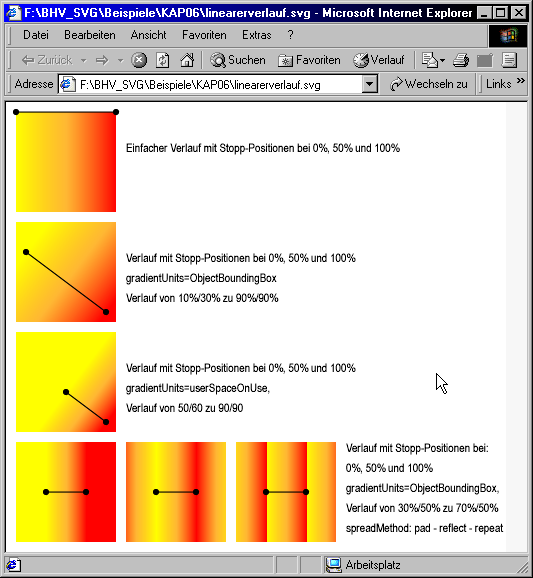Click the Arbeitsplatz status bar zone

425,565
